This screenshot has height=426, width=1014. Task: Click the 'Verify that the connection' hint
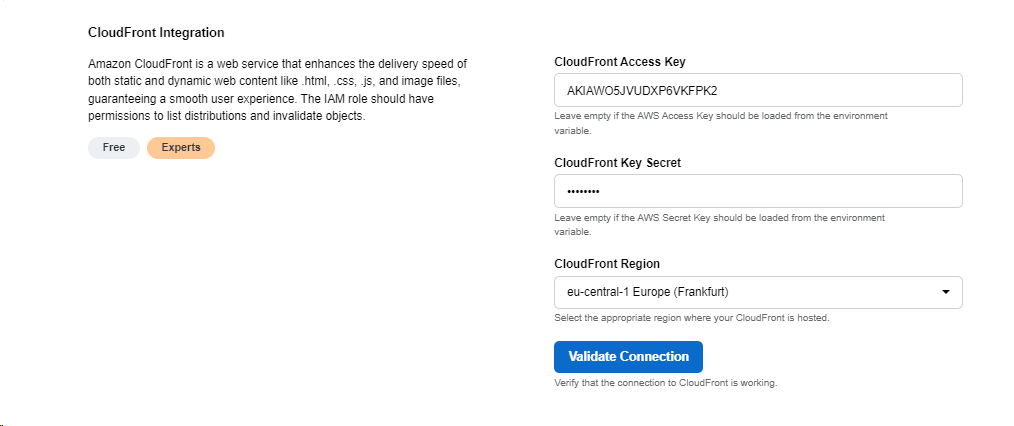click(x=665, y=383)
